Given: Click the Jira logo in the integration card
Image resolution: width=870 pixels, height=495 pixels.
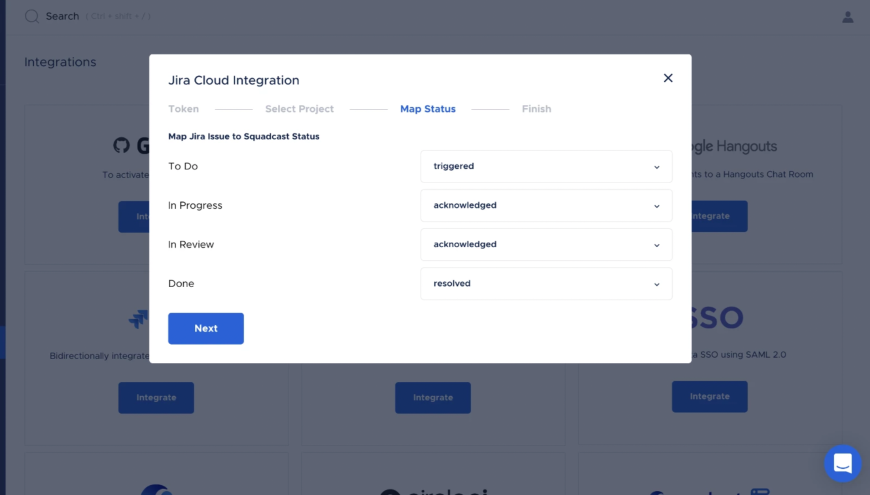Looking at the screenshot, I should pos(139,319).
